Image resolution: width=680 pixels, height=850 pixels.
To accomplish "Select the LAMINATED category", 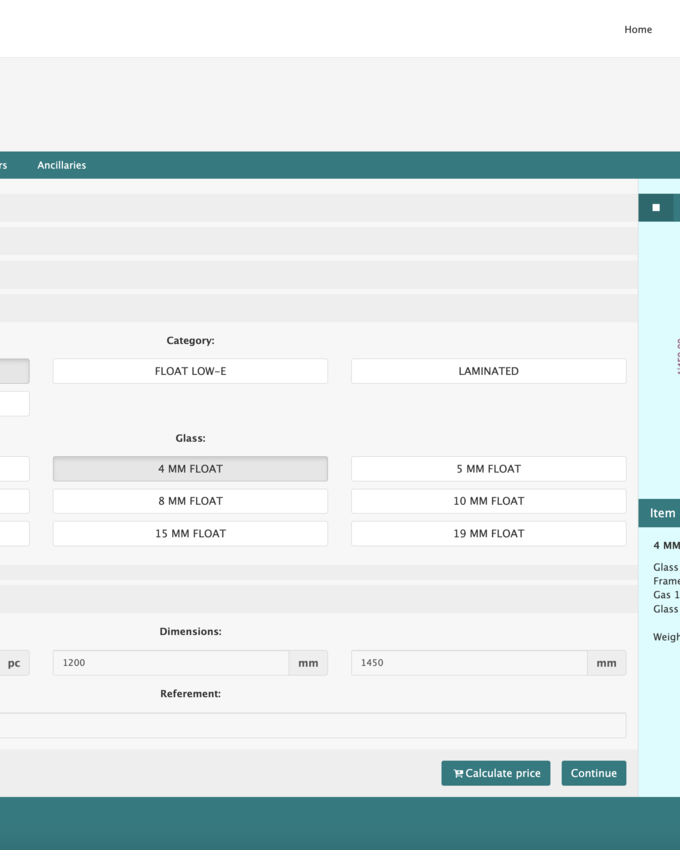I will click(x=488, y=371).
